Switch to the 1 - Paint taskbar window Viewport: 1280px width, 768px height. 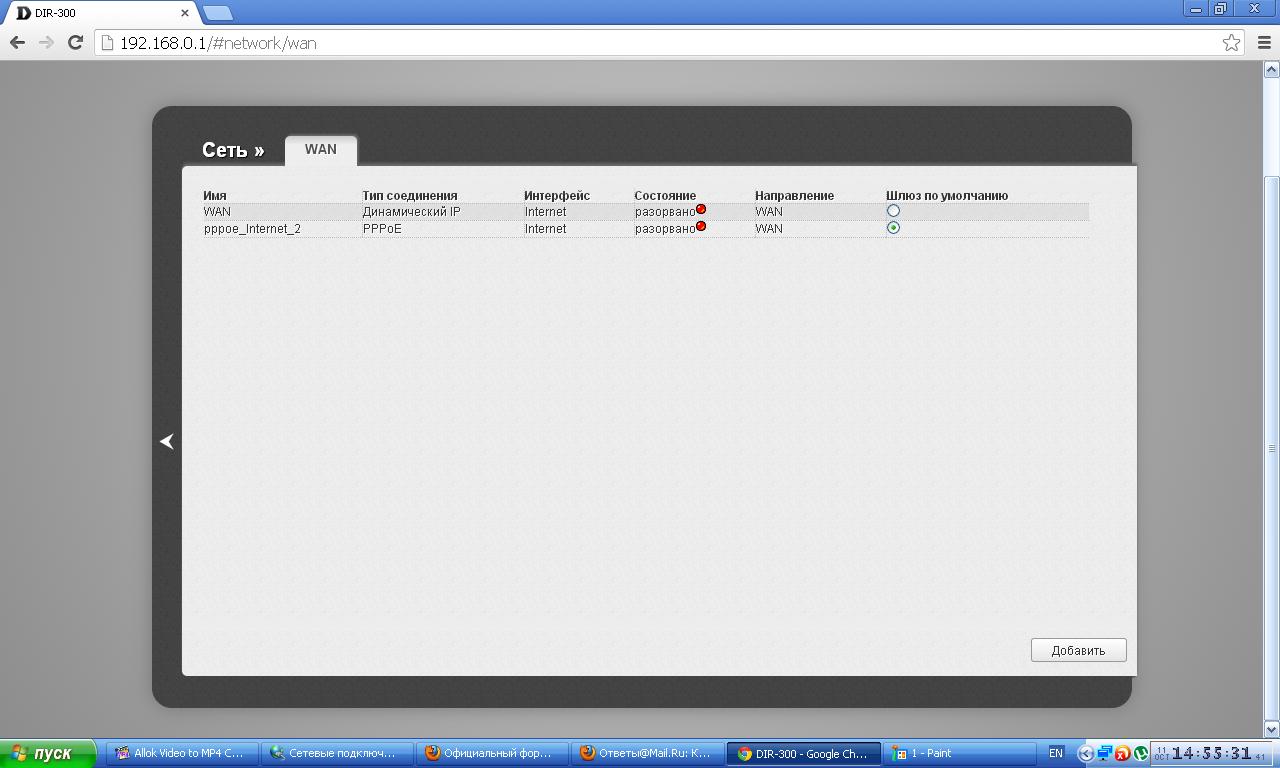[959, 754]
